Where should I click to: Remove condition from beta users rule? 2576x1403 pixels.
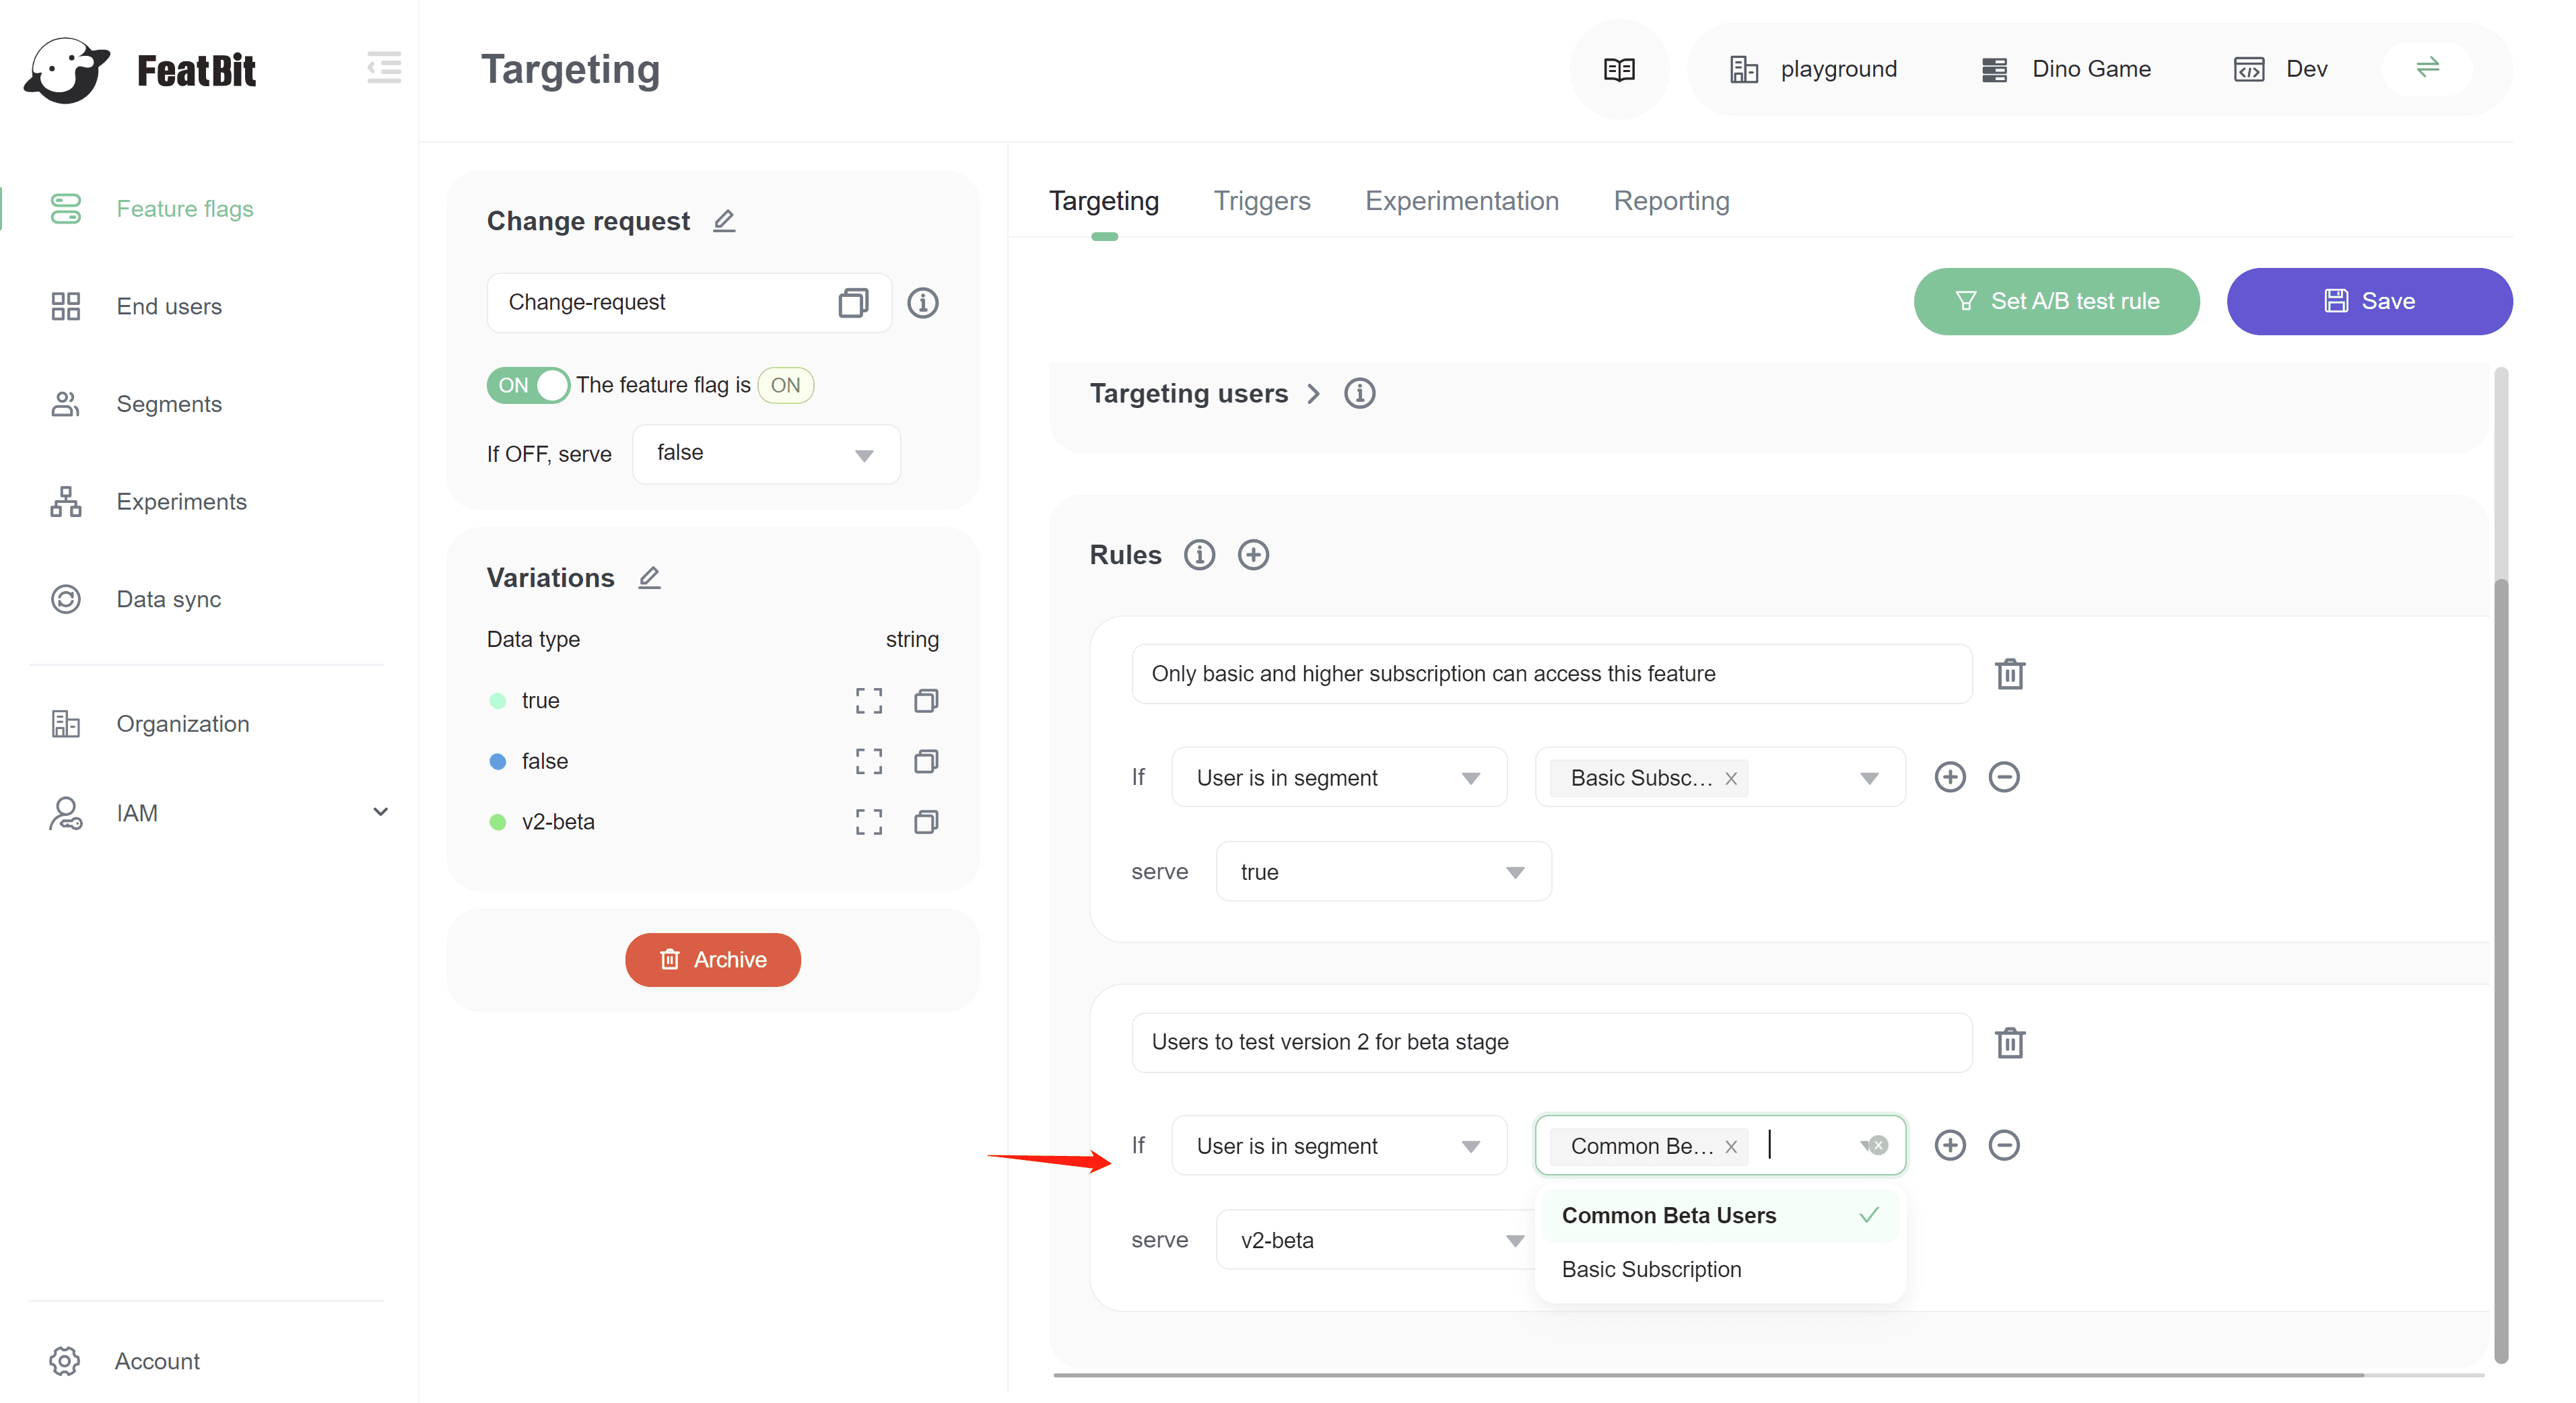tap(2003, 1145)
